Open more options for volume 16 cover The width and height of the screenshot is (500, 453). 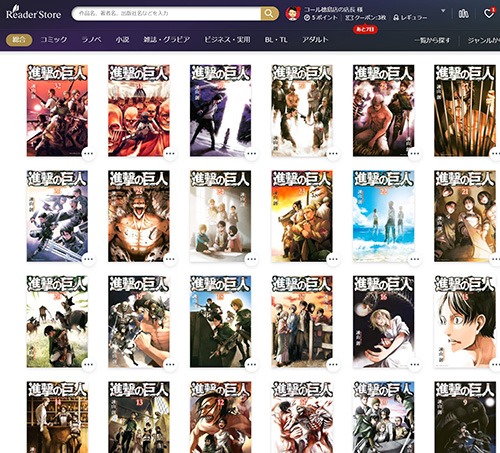coord(415,364)
